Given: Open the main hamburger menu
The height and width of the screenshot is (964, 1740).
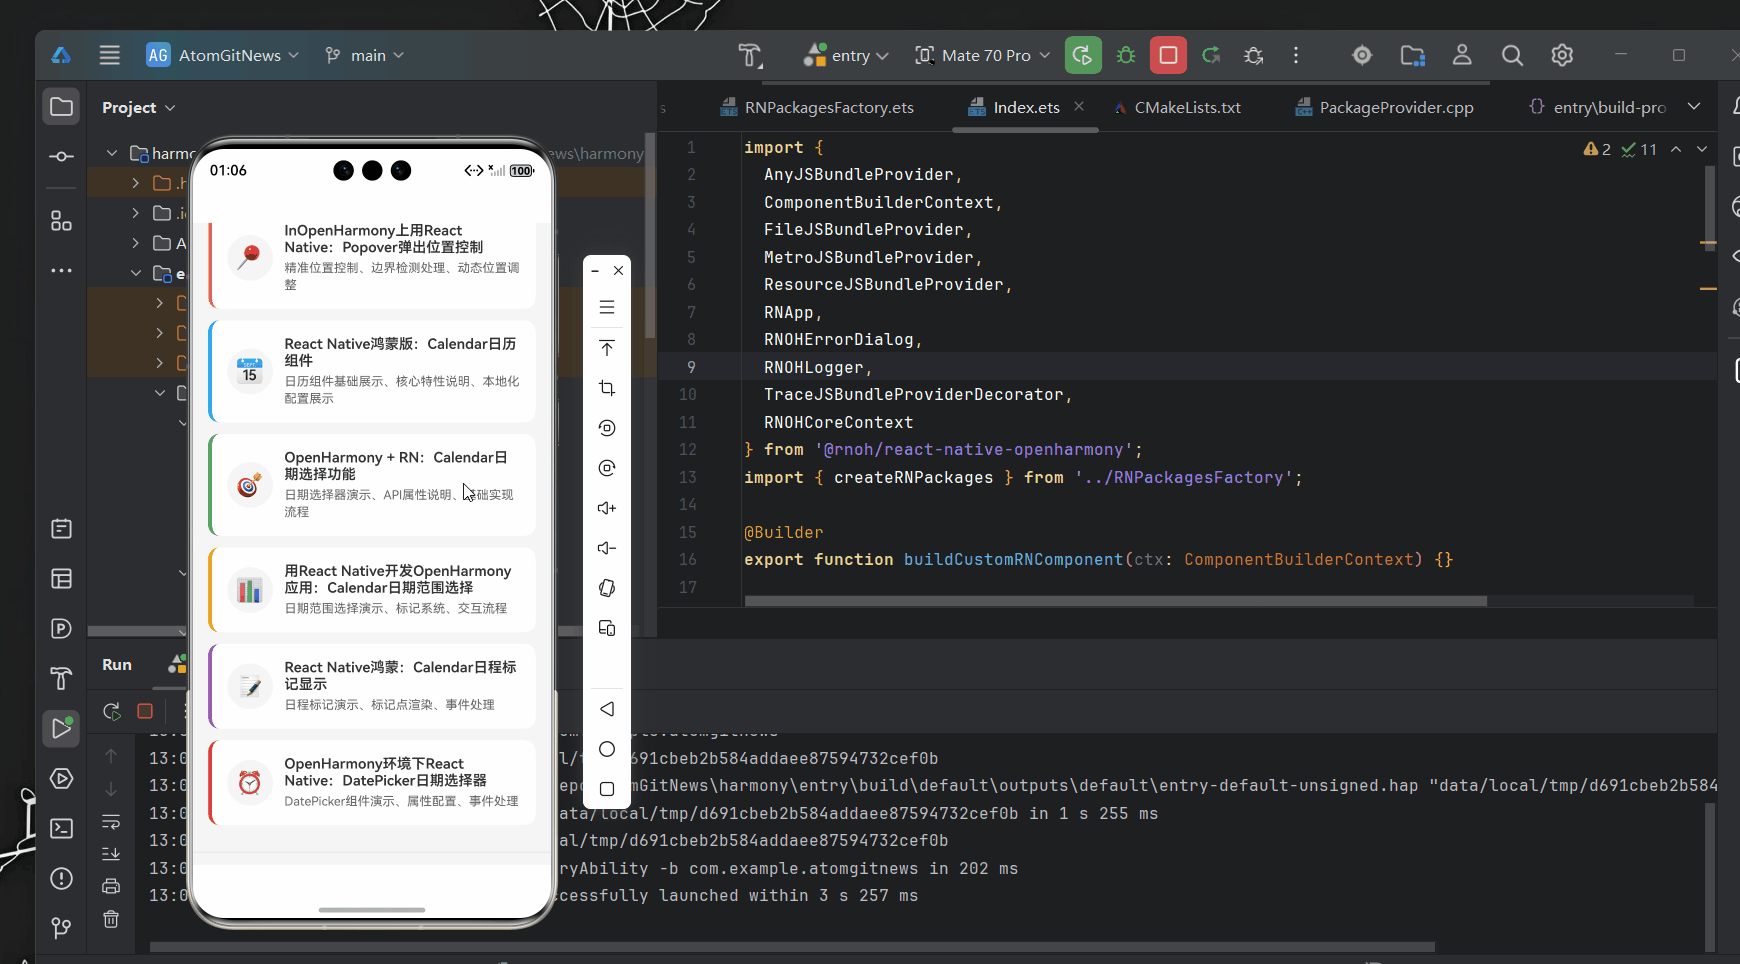Looking at the screenshot, I should tap(110, 55).
